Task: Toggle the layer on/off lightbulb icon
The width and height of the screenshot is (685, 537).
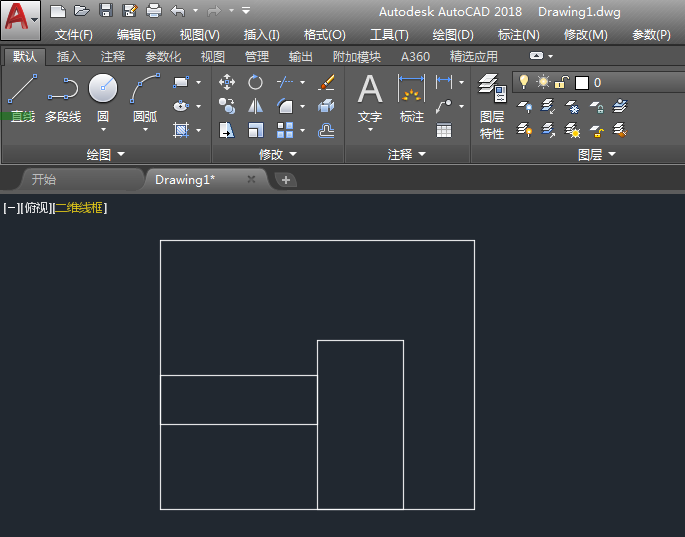Action: (x=522, y=82)
